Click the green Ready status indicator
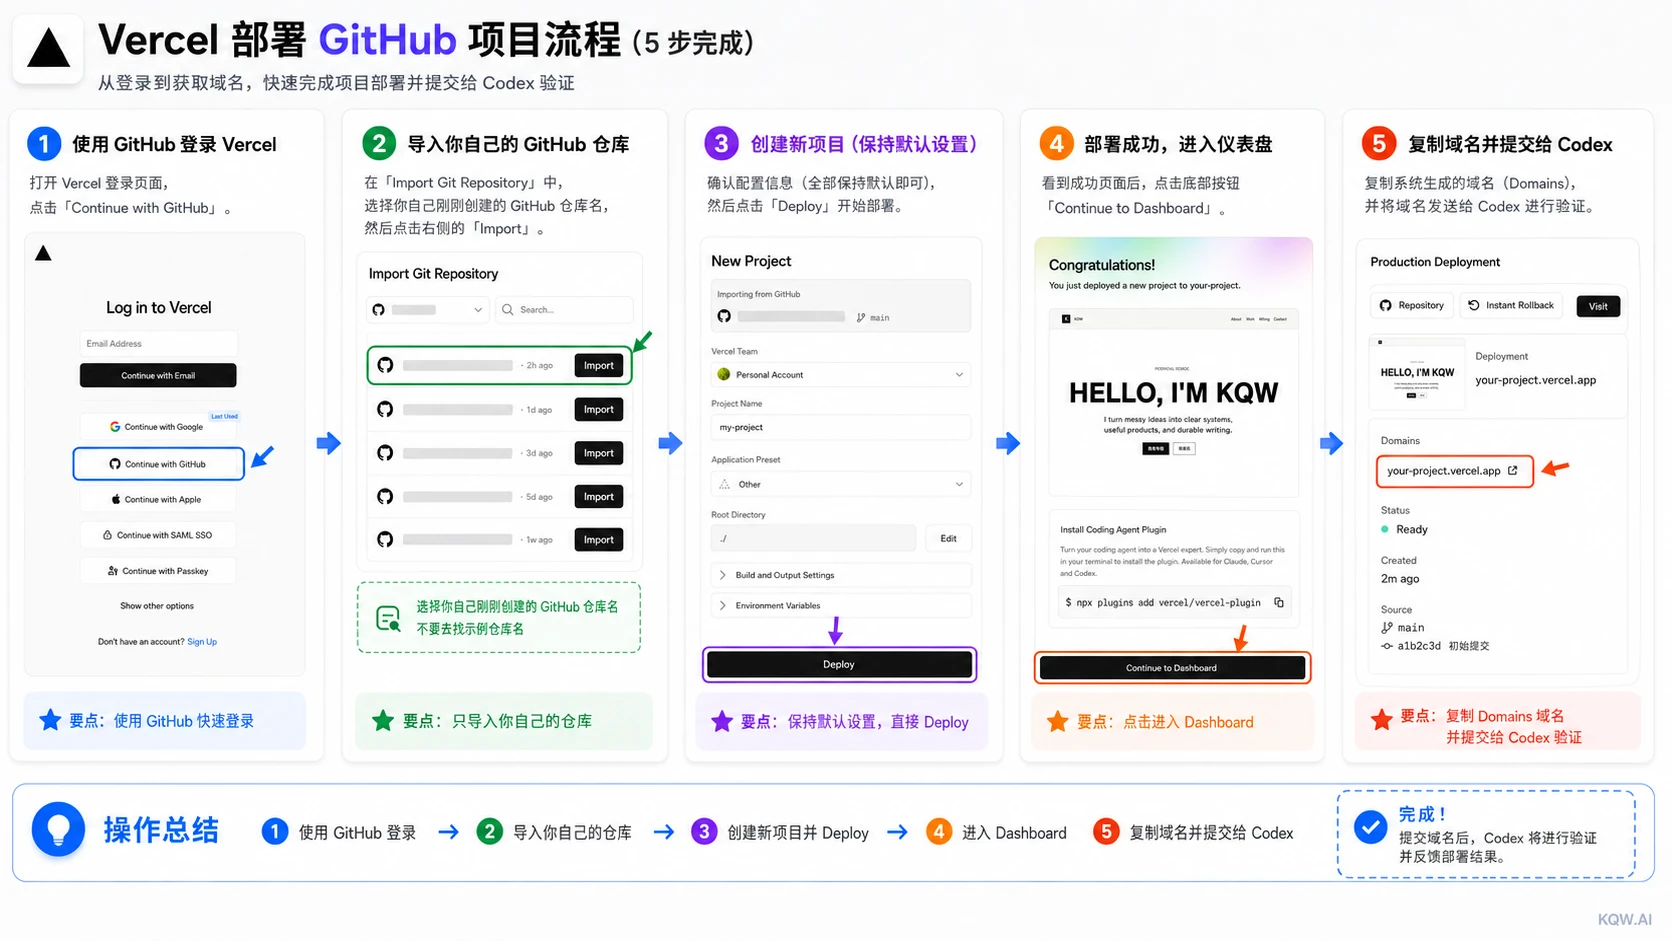This screenshot has height=941, width=1672. (1385, 529)
